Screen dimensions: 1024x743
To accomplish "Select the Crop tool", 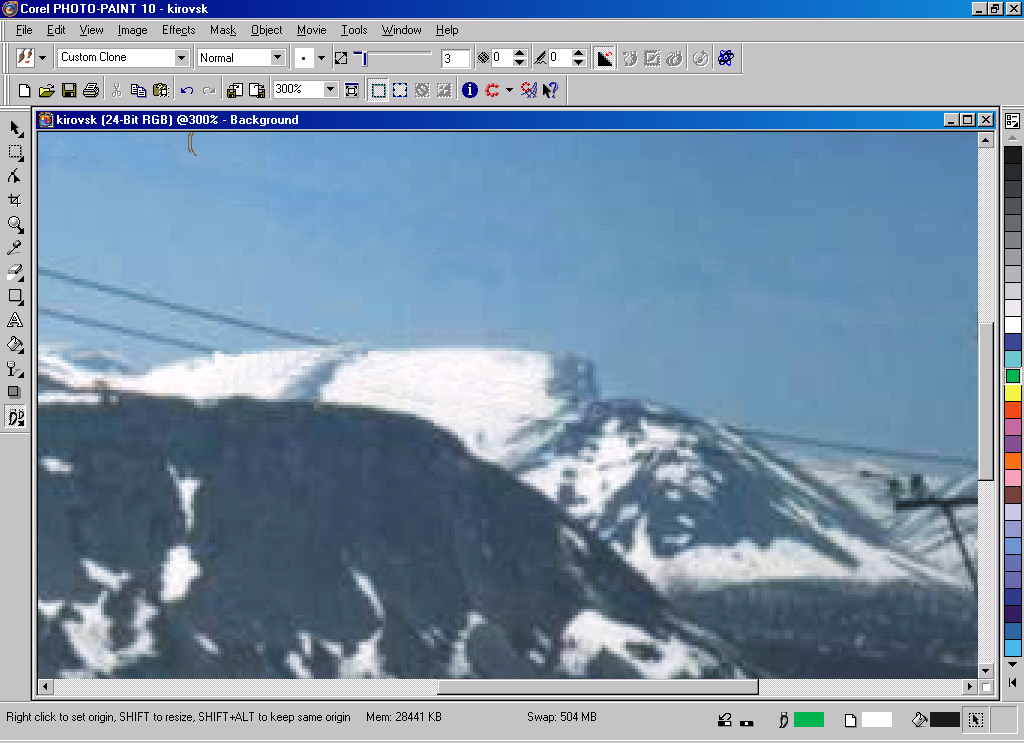I will click(x=16, y=200).
